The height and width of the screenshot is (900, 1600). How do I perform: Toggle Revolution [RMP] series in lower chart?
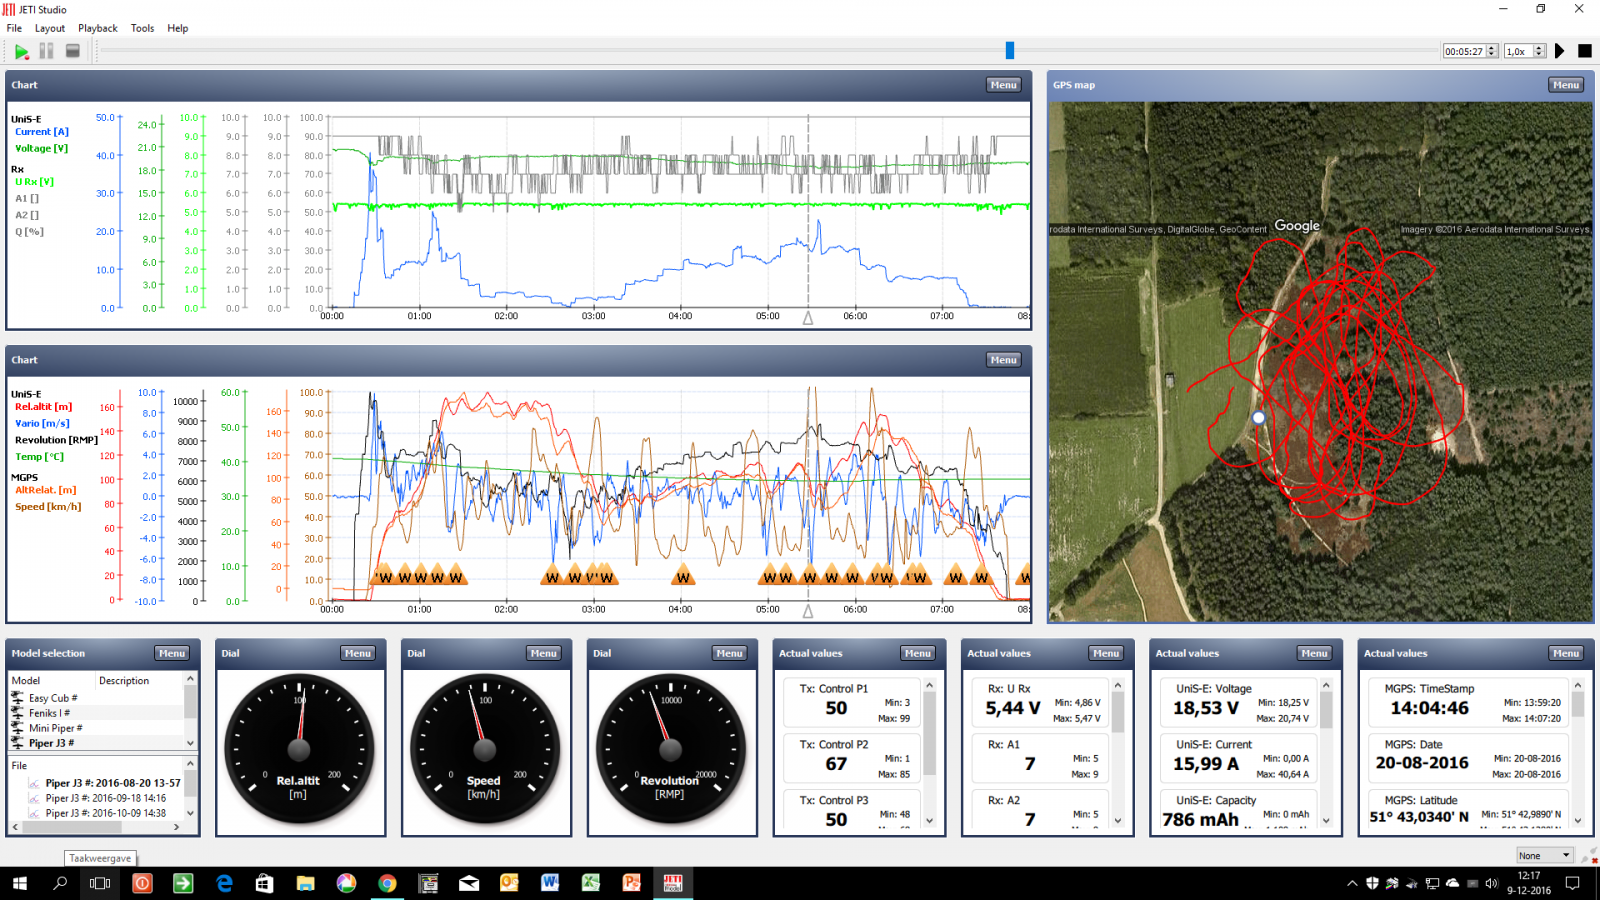[x=56, y=440]
